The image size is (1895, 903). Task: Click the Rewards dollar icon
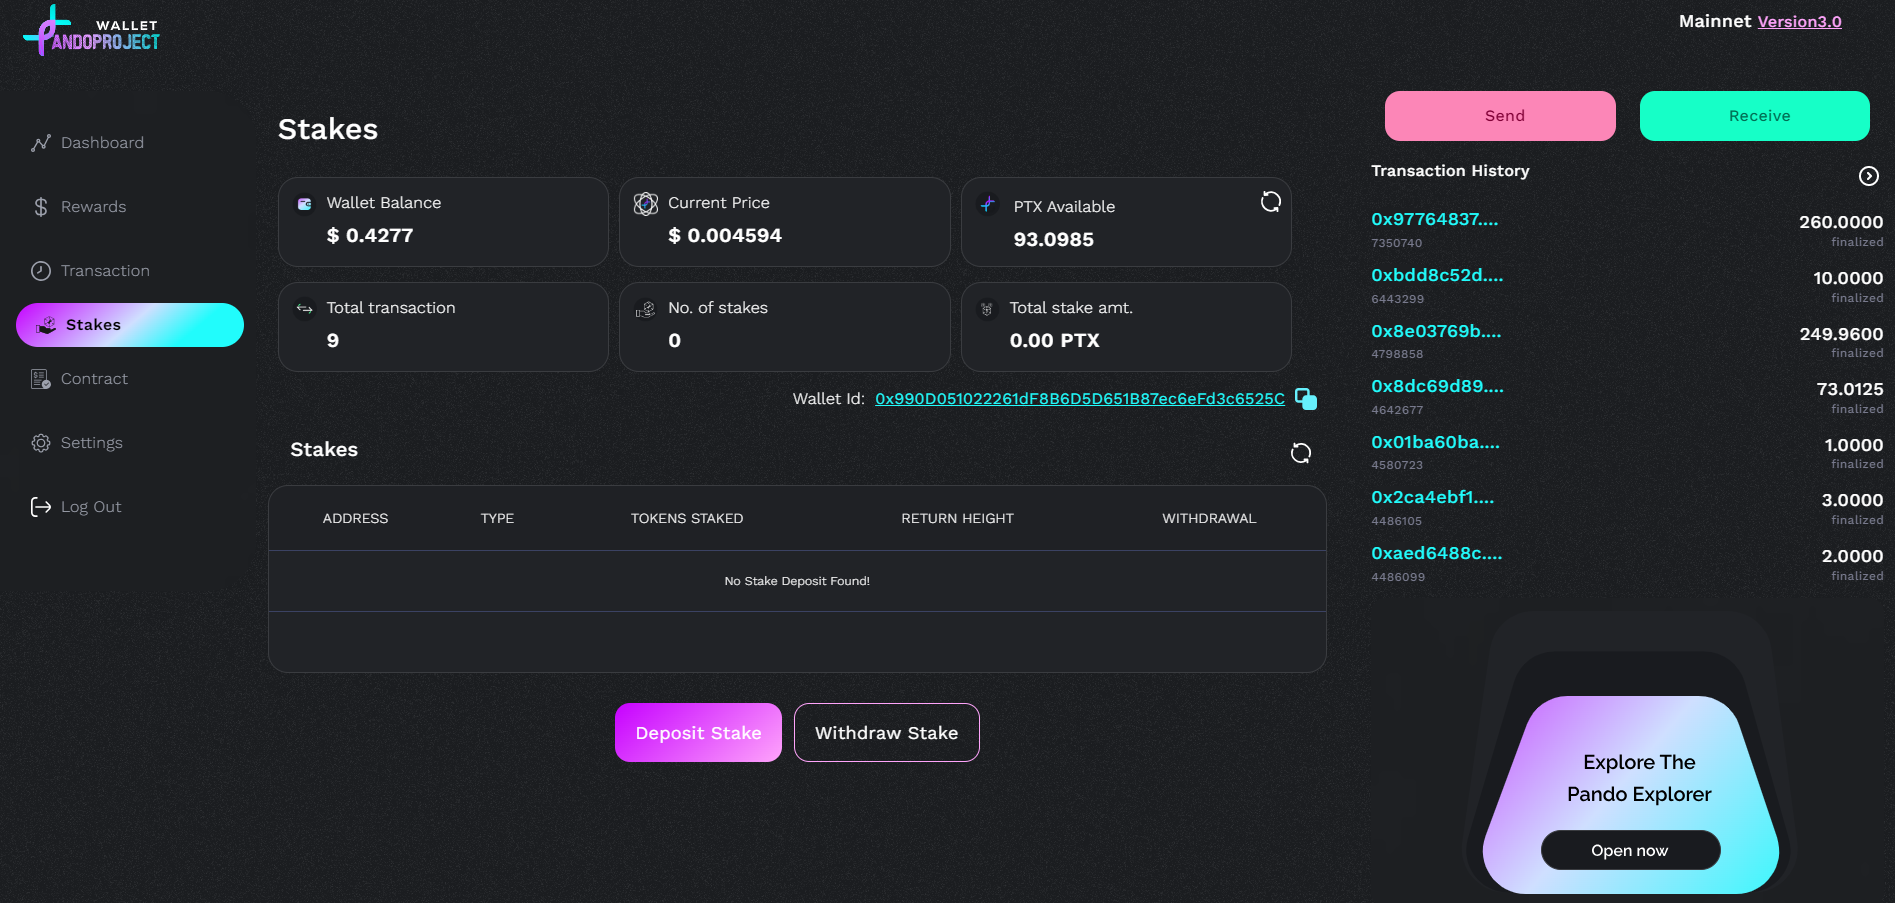pyautogui.click(x=41, y=207)
